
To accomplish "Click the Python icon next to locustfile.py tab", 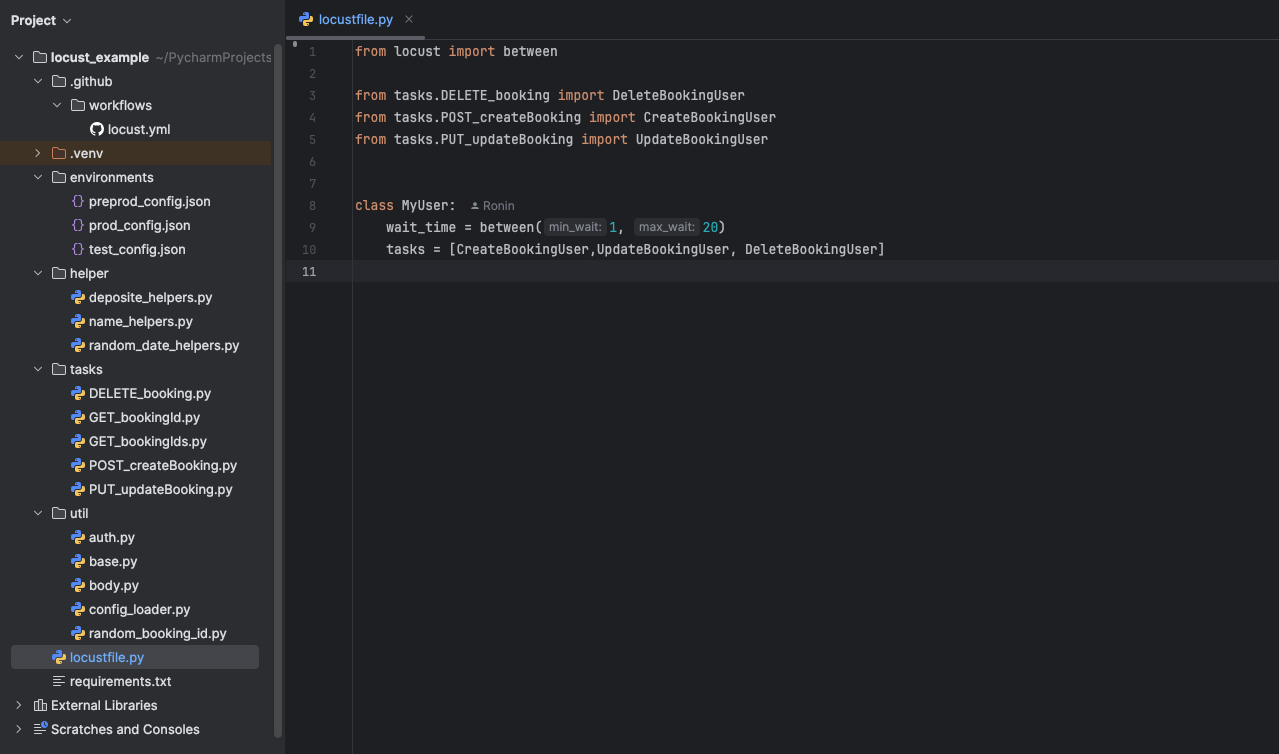I will (305, 19).
